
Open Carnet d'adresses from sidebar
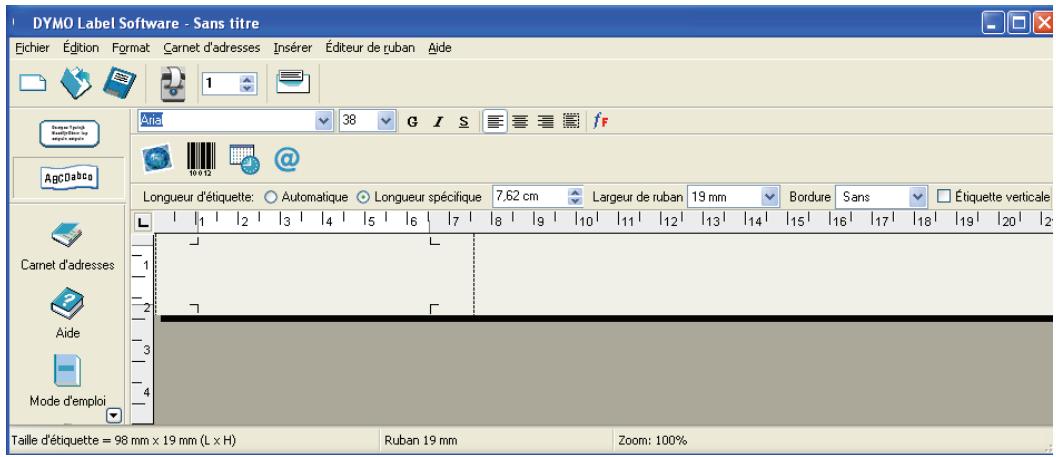(x=67, y=246)
